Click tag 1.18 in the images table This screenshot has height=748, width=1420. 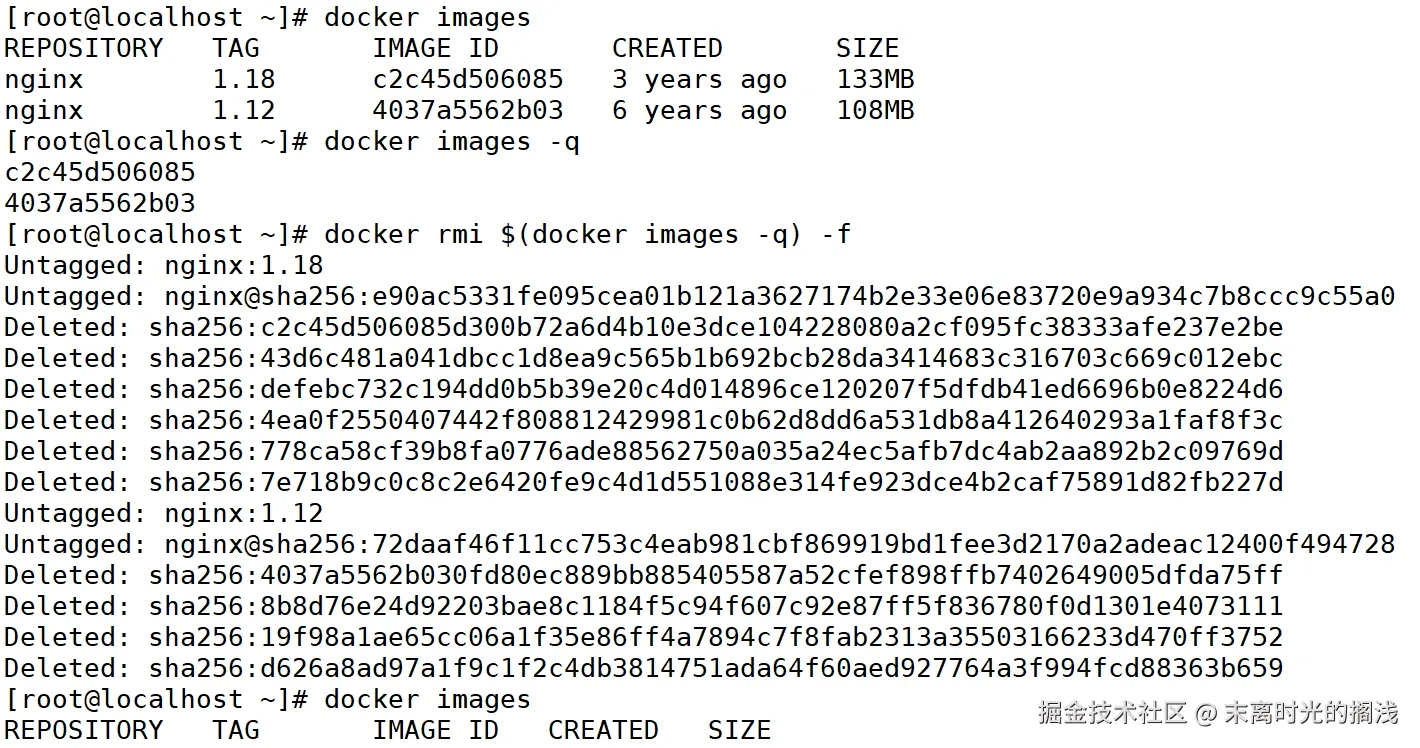[x=244, y=80]
